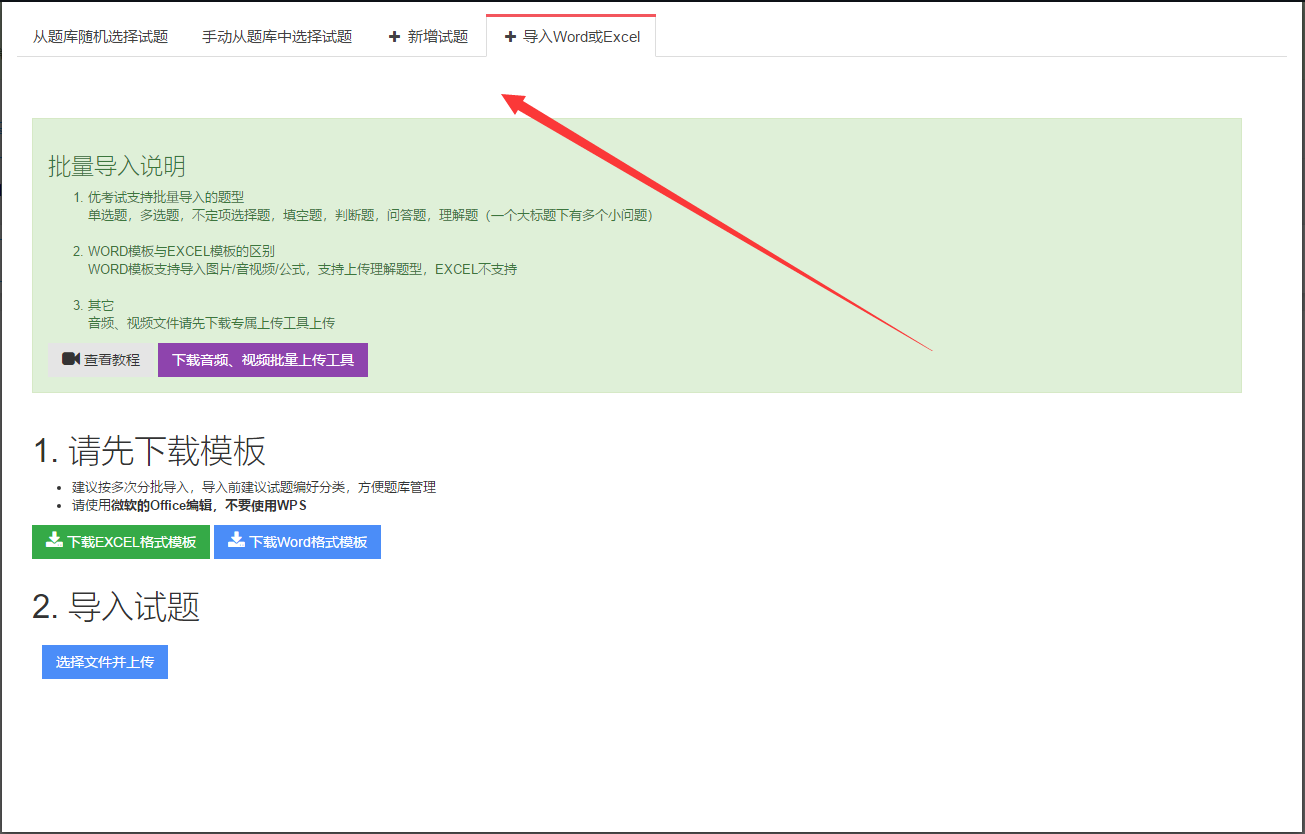This screenshot has width=1305, height=834.
Task: Open 手动从题库中选择试题 tab
Action: click(277, 37)
